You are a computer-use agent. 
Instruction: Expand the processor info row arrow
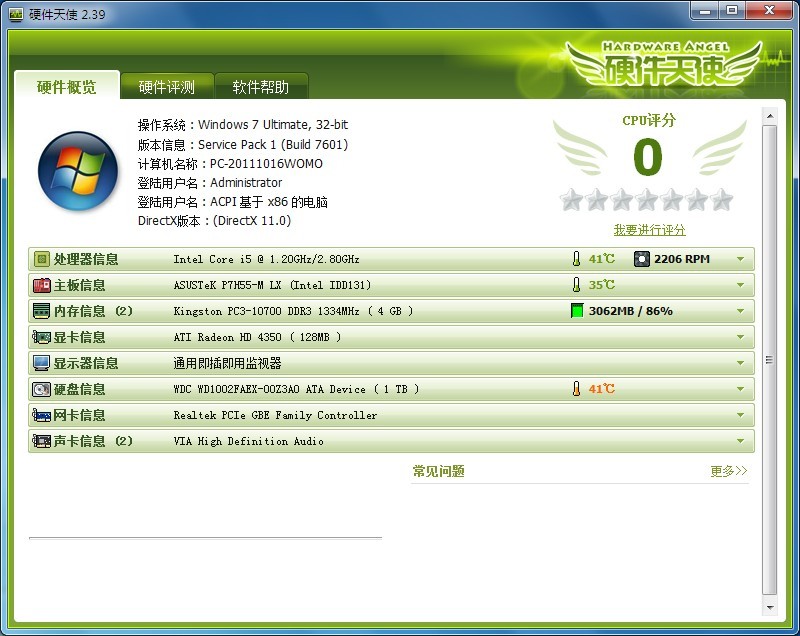pos(740,259)
